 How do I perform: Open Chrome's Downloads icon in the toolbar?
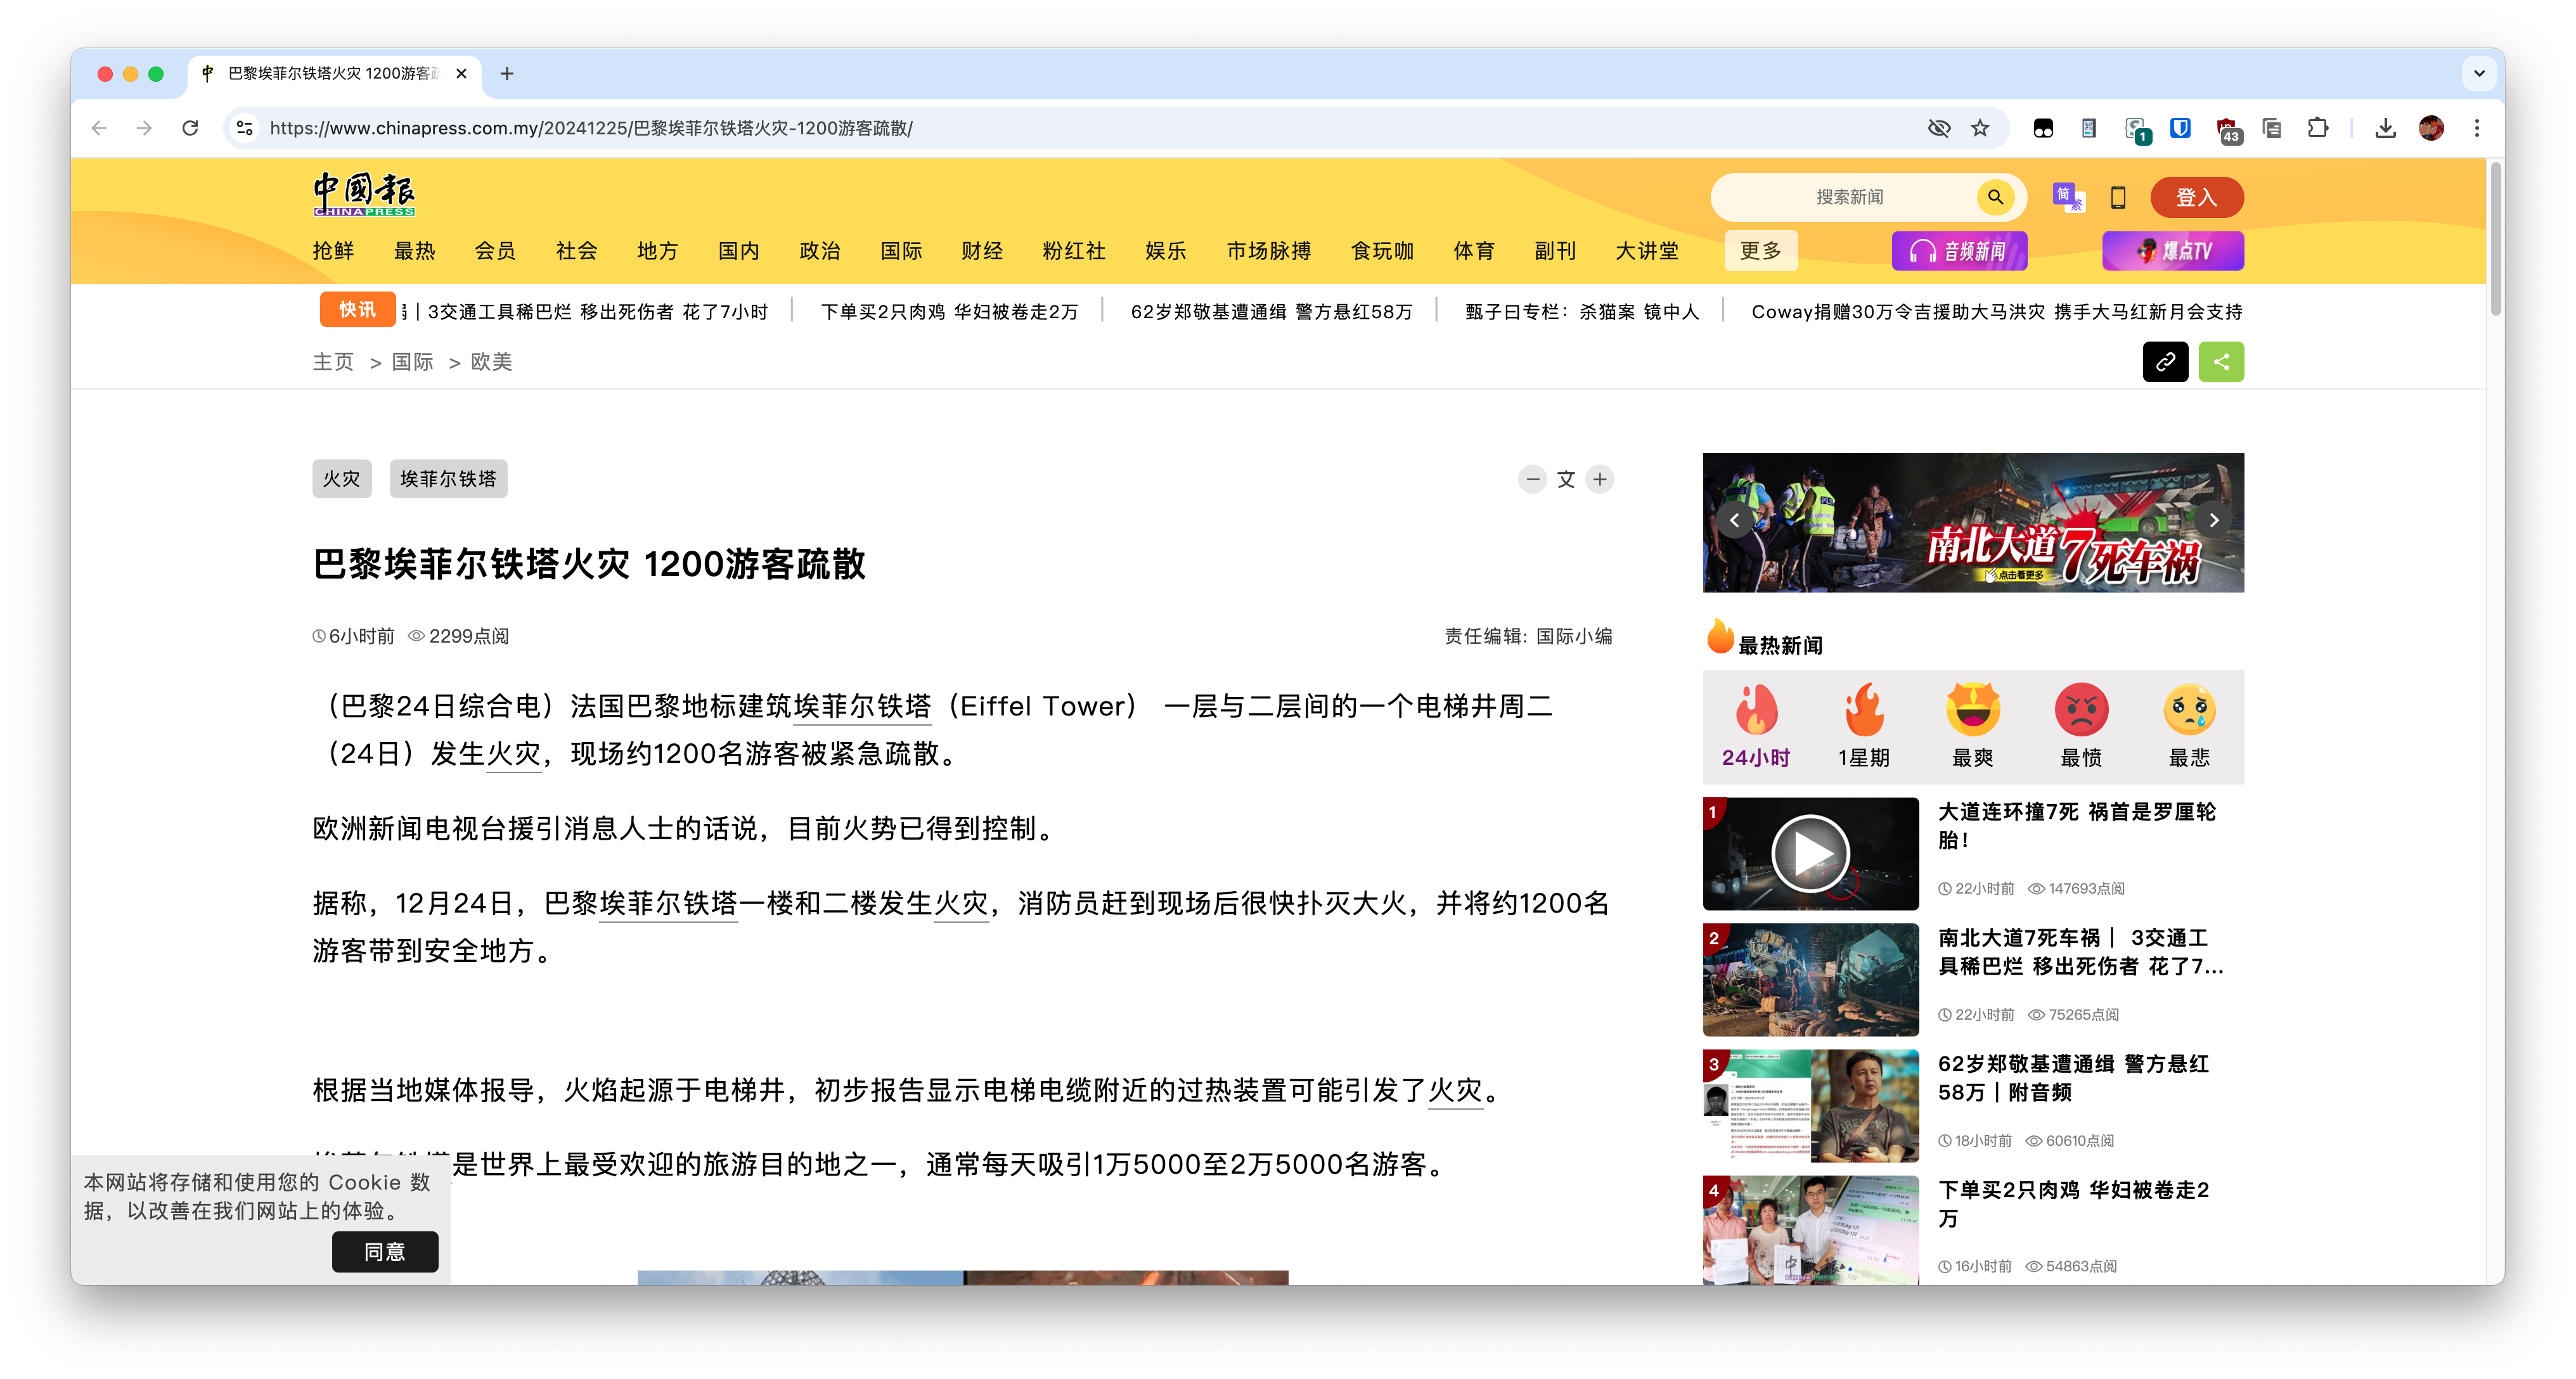point(2385,128)
